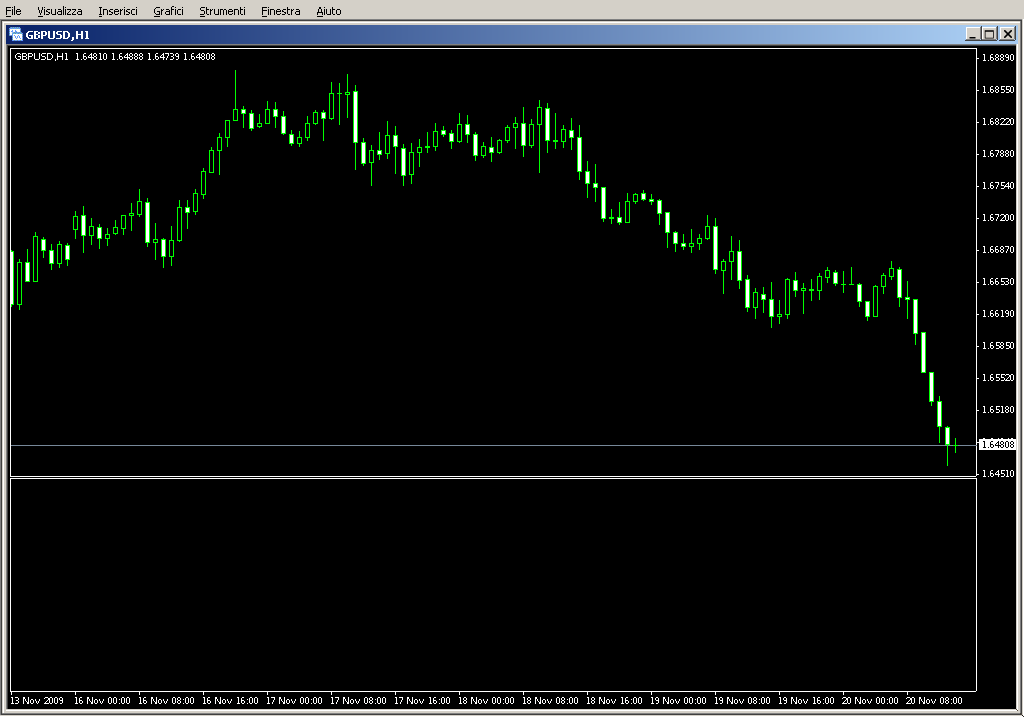Open the Visualizza menu
The width and height of the screenshot is (1024, 717).
pyautogui.click(x=59, y=11)
